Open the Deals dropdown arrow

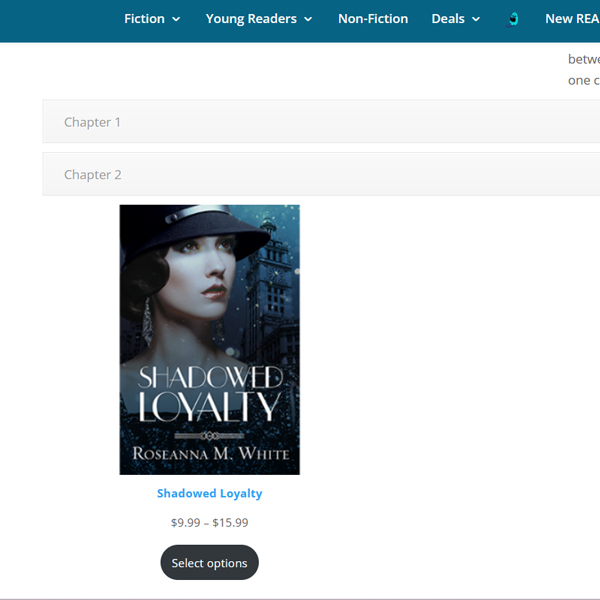[x=476, y=19]
